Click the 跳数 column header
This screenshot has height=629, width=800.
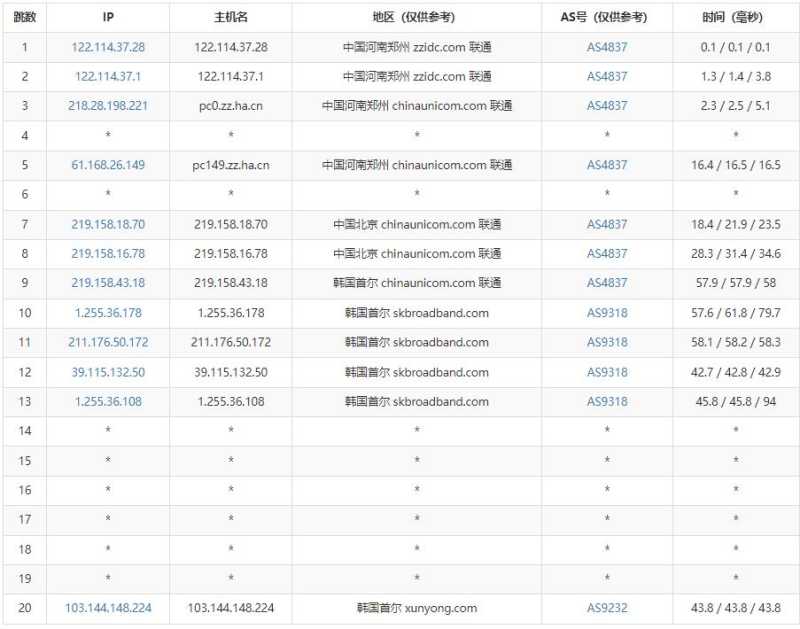click(x=24, y=17)
